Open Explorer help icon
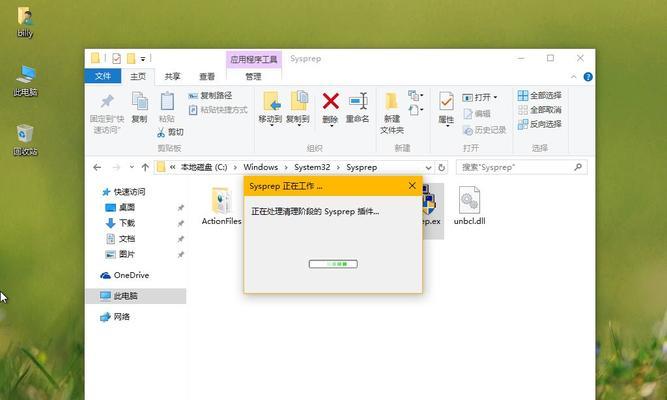Viewport: 667px width, 400px height. [x=588, y=77]
